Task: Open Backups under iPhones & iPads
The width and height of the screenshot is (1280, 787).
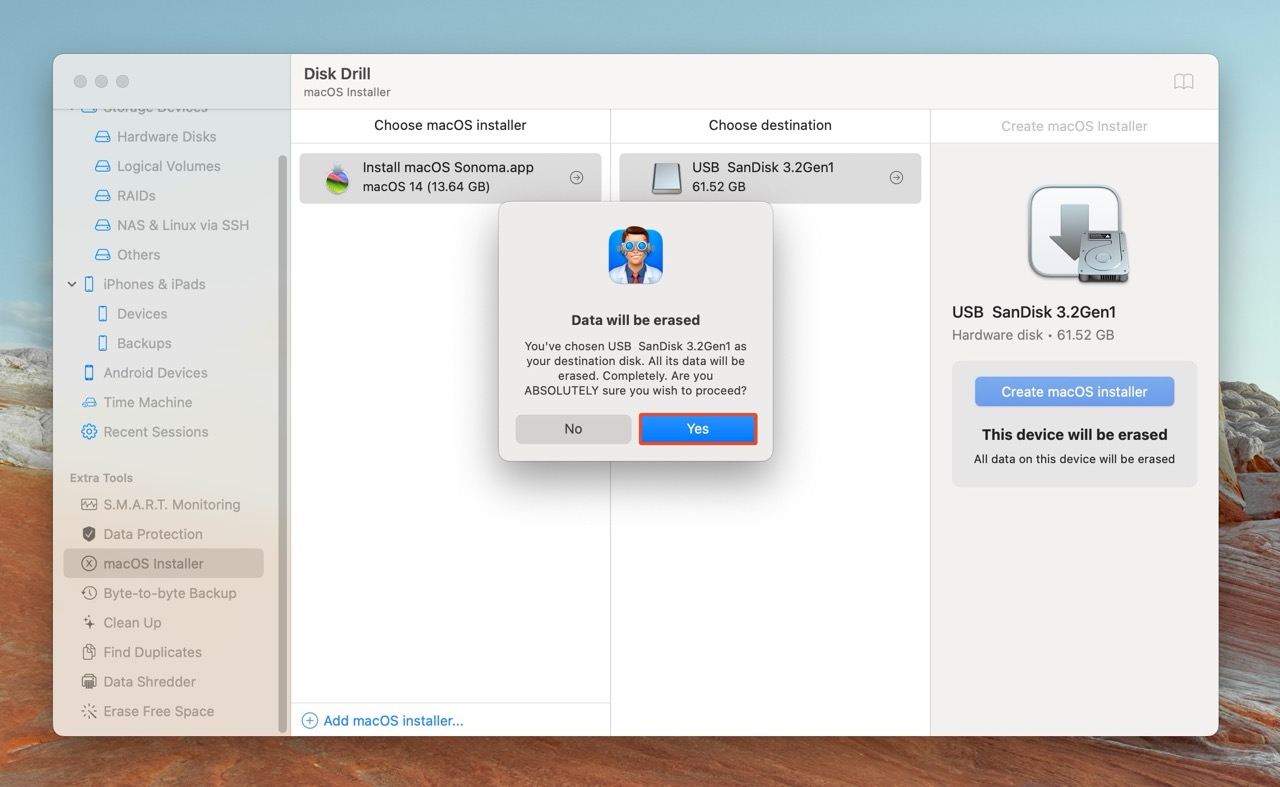Action: (x=144, y=343)
